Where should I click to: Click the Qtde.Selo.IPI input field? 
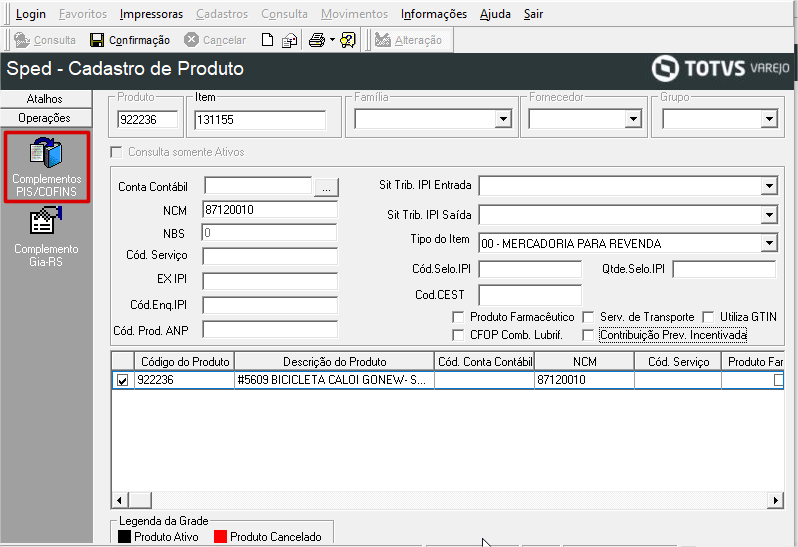724,269
